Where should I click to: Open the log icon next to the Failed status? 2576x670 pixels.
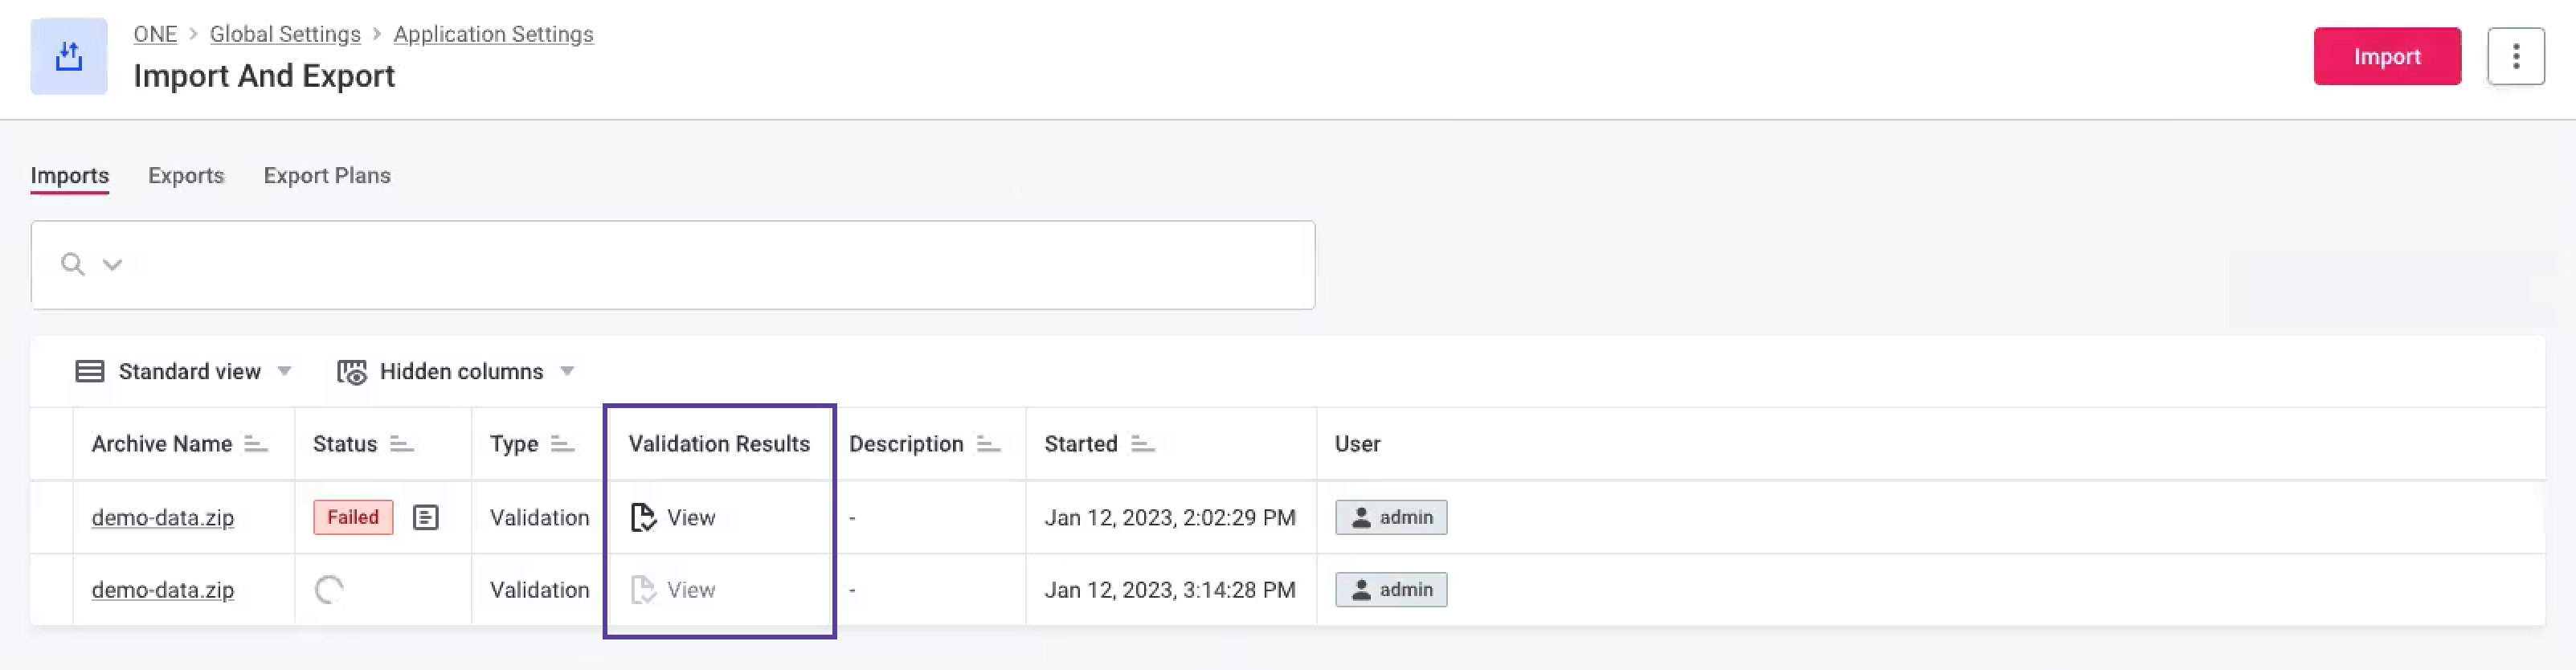tap(426, 517)
